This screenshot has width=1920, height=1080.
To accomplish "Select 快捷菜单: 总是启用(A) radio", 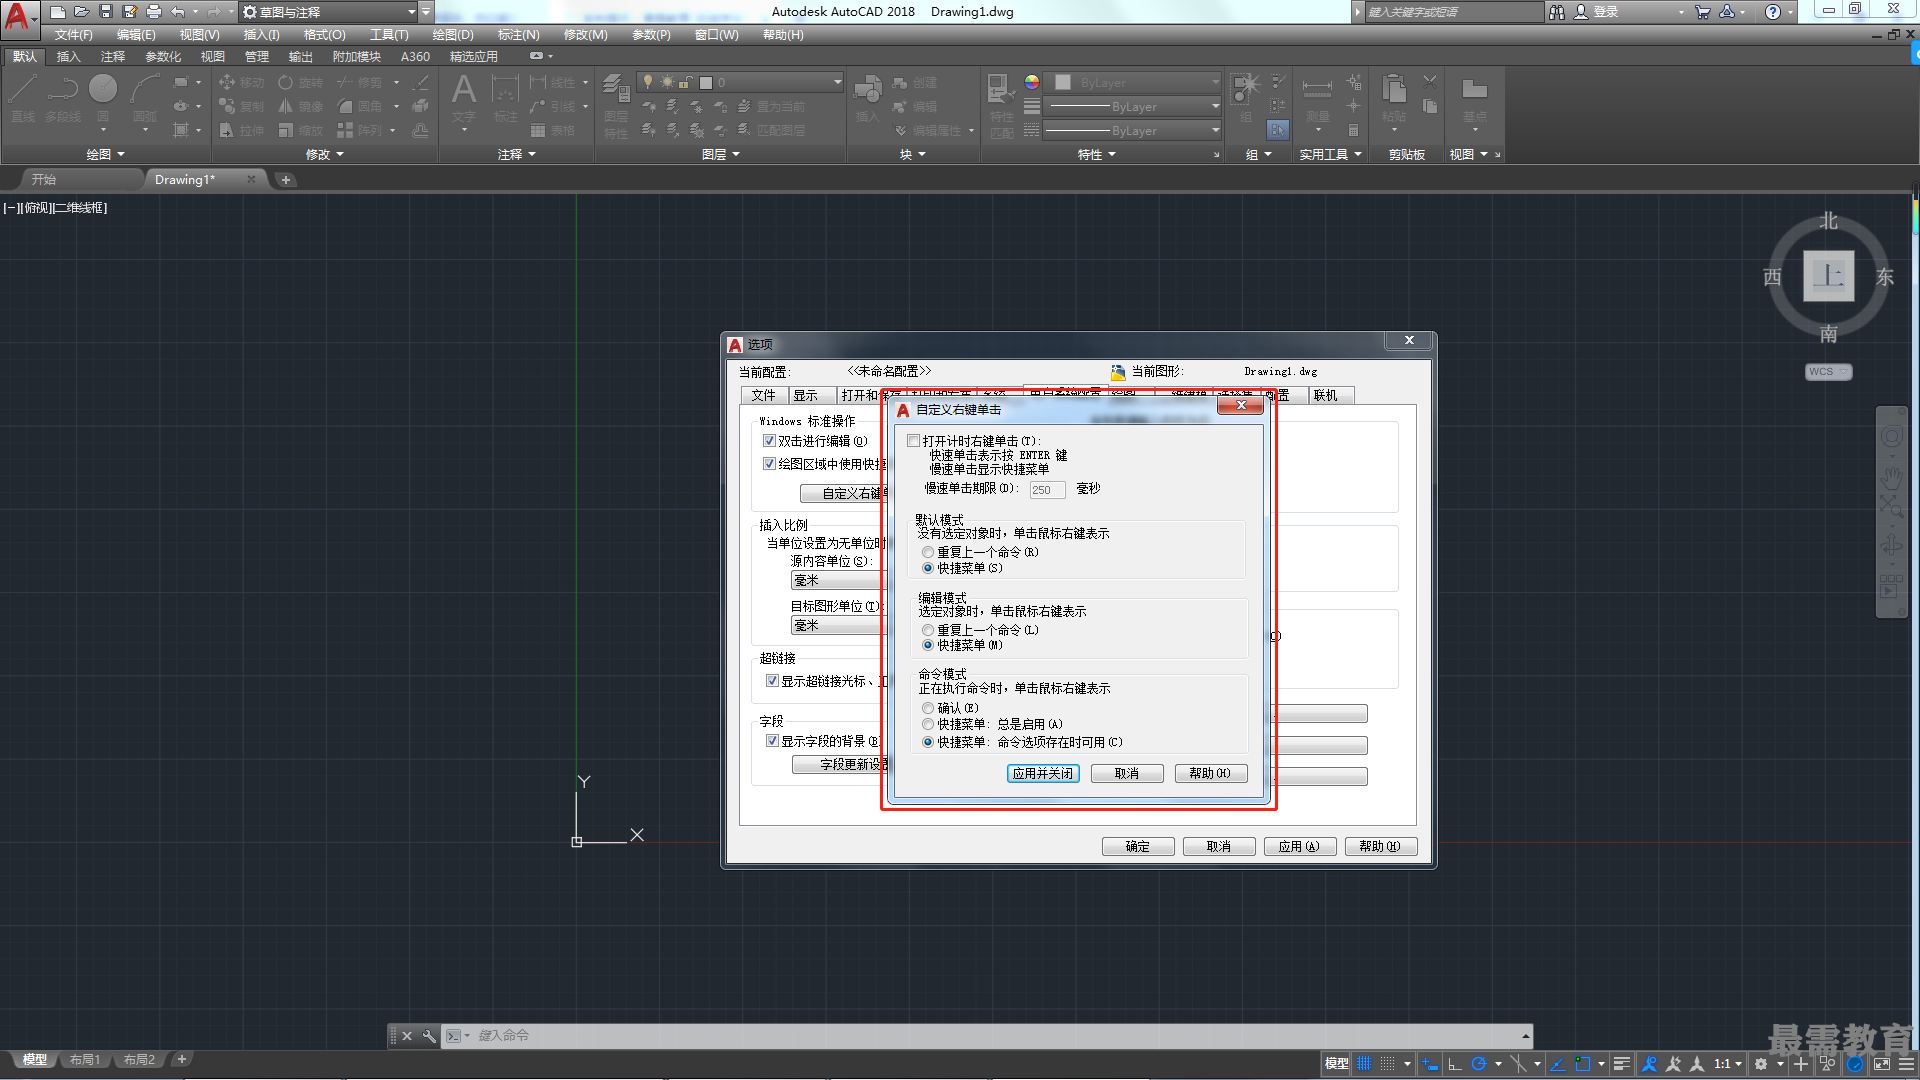I will [928, 724].
